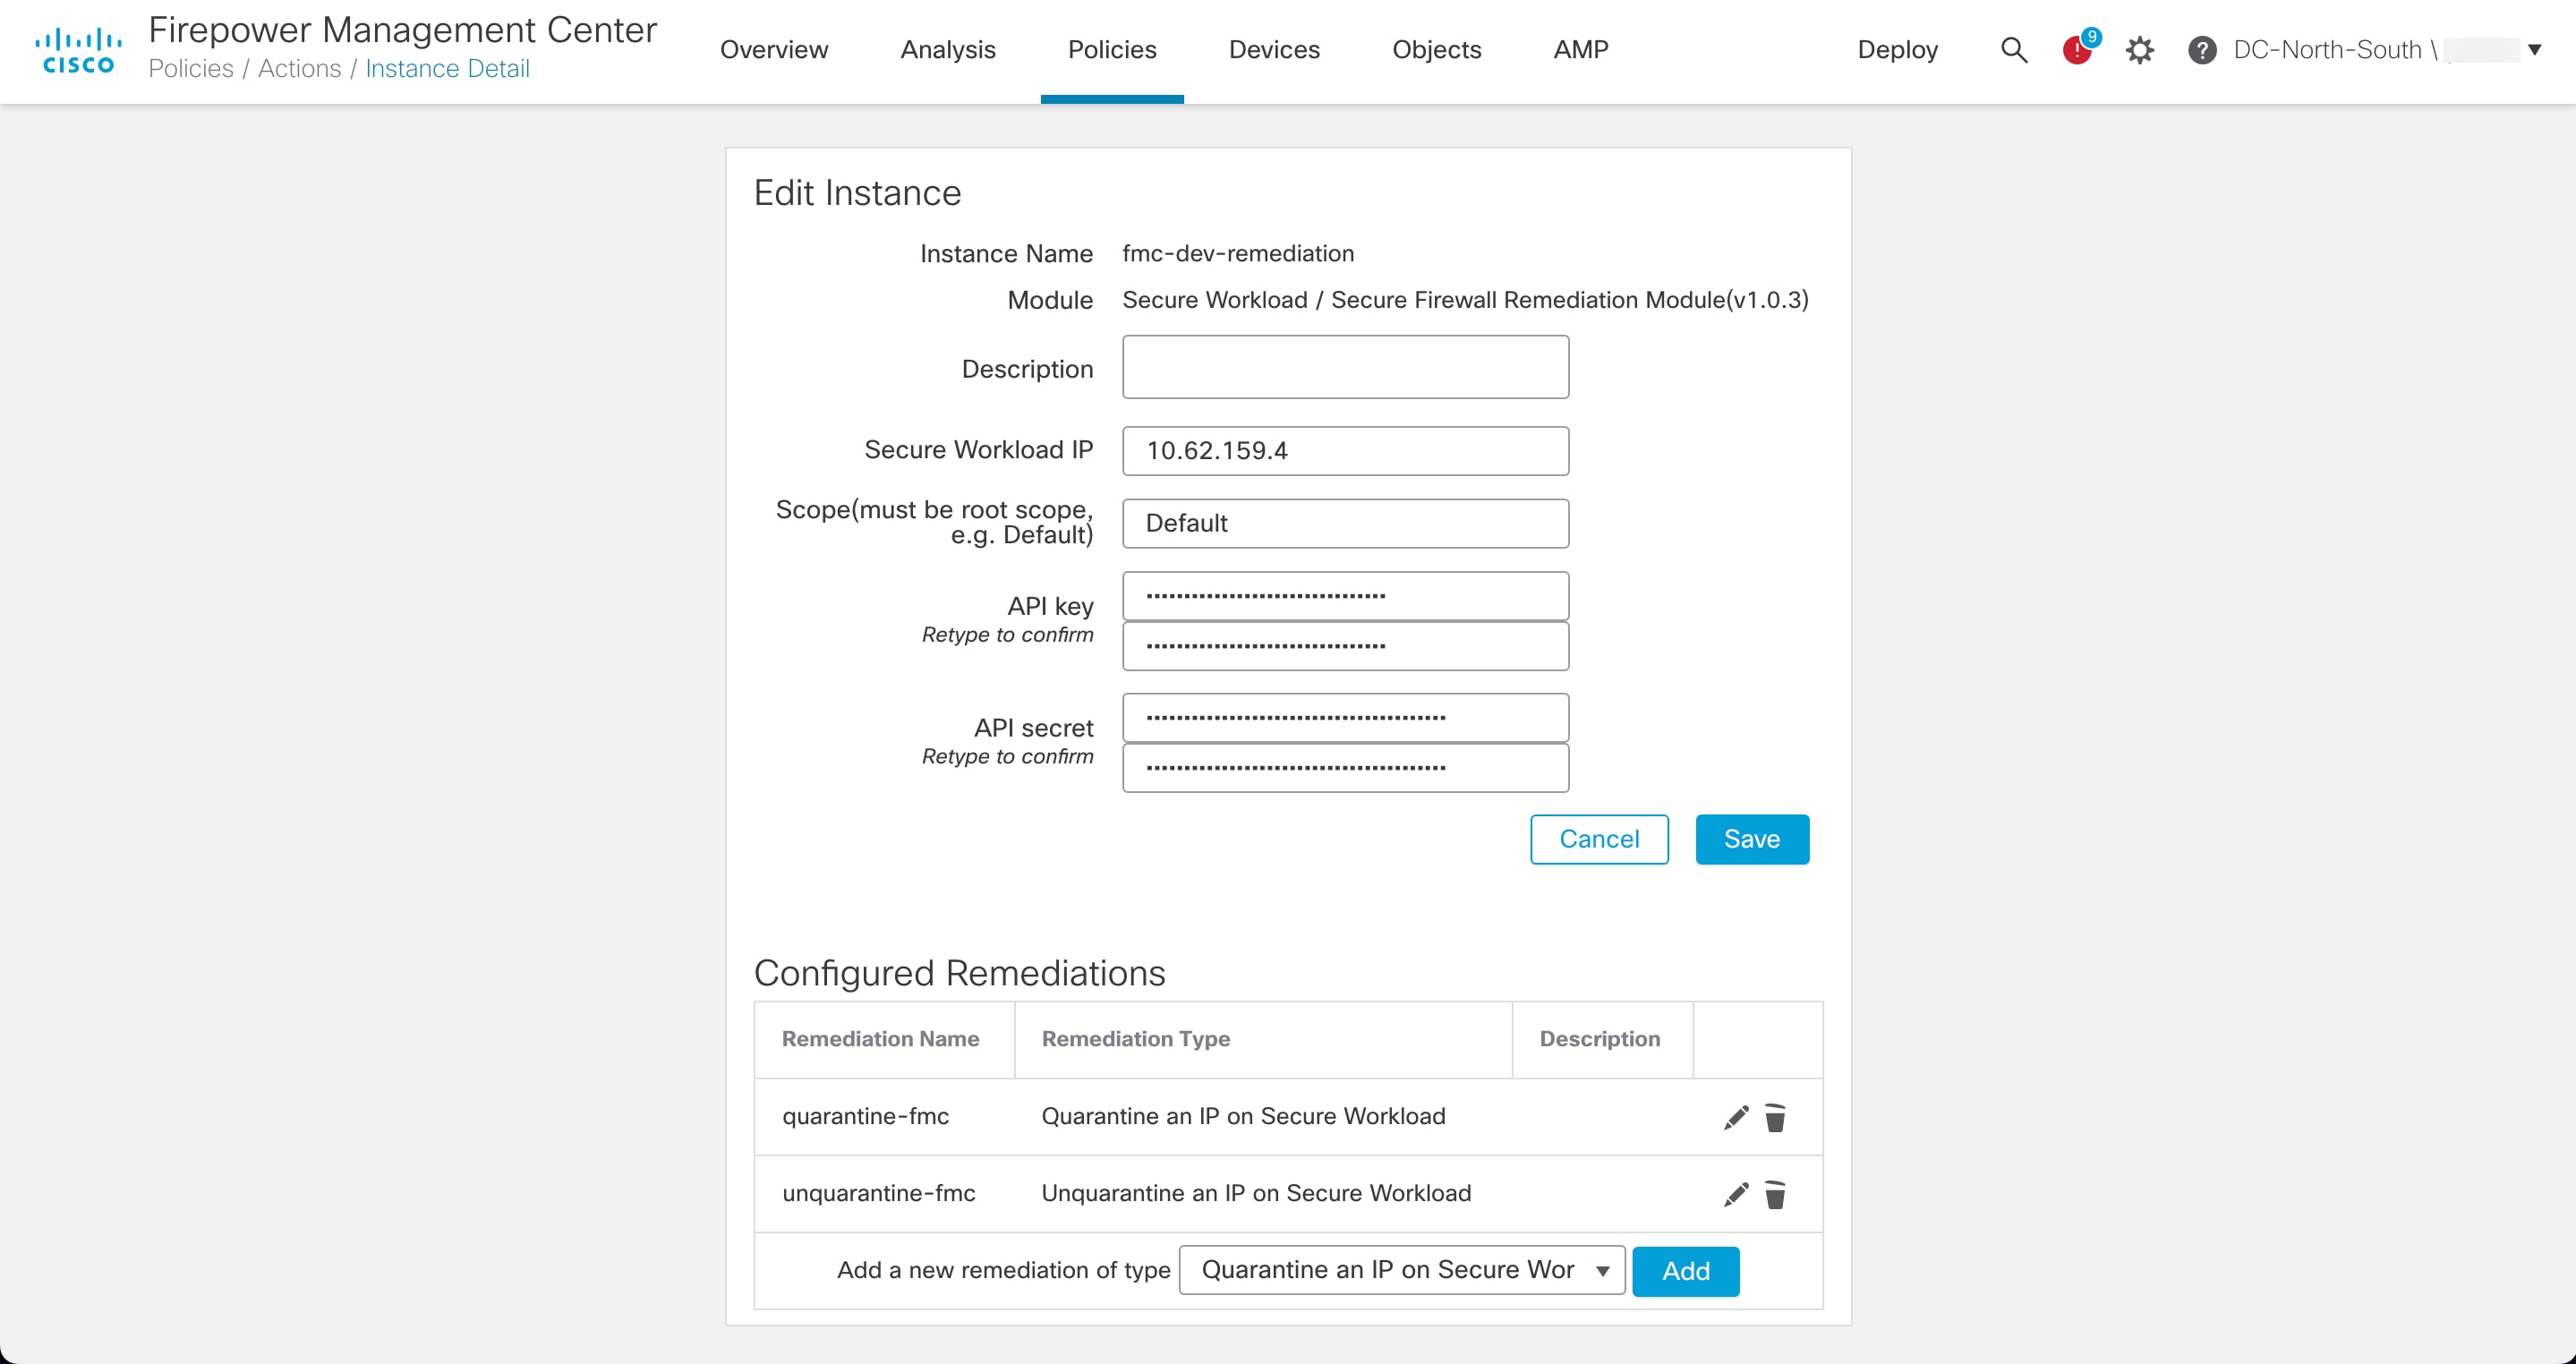Delete the unquarantine-fmc remediation via trash icon
The image size is (2576, 1364).
click(x=1776, y=1193)
